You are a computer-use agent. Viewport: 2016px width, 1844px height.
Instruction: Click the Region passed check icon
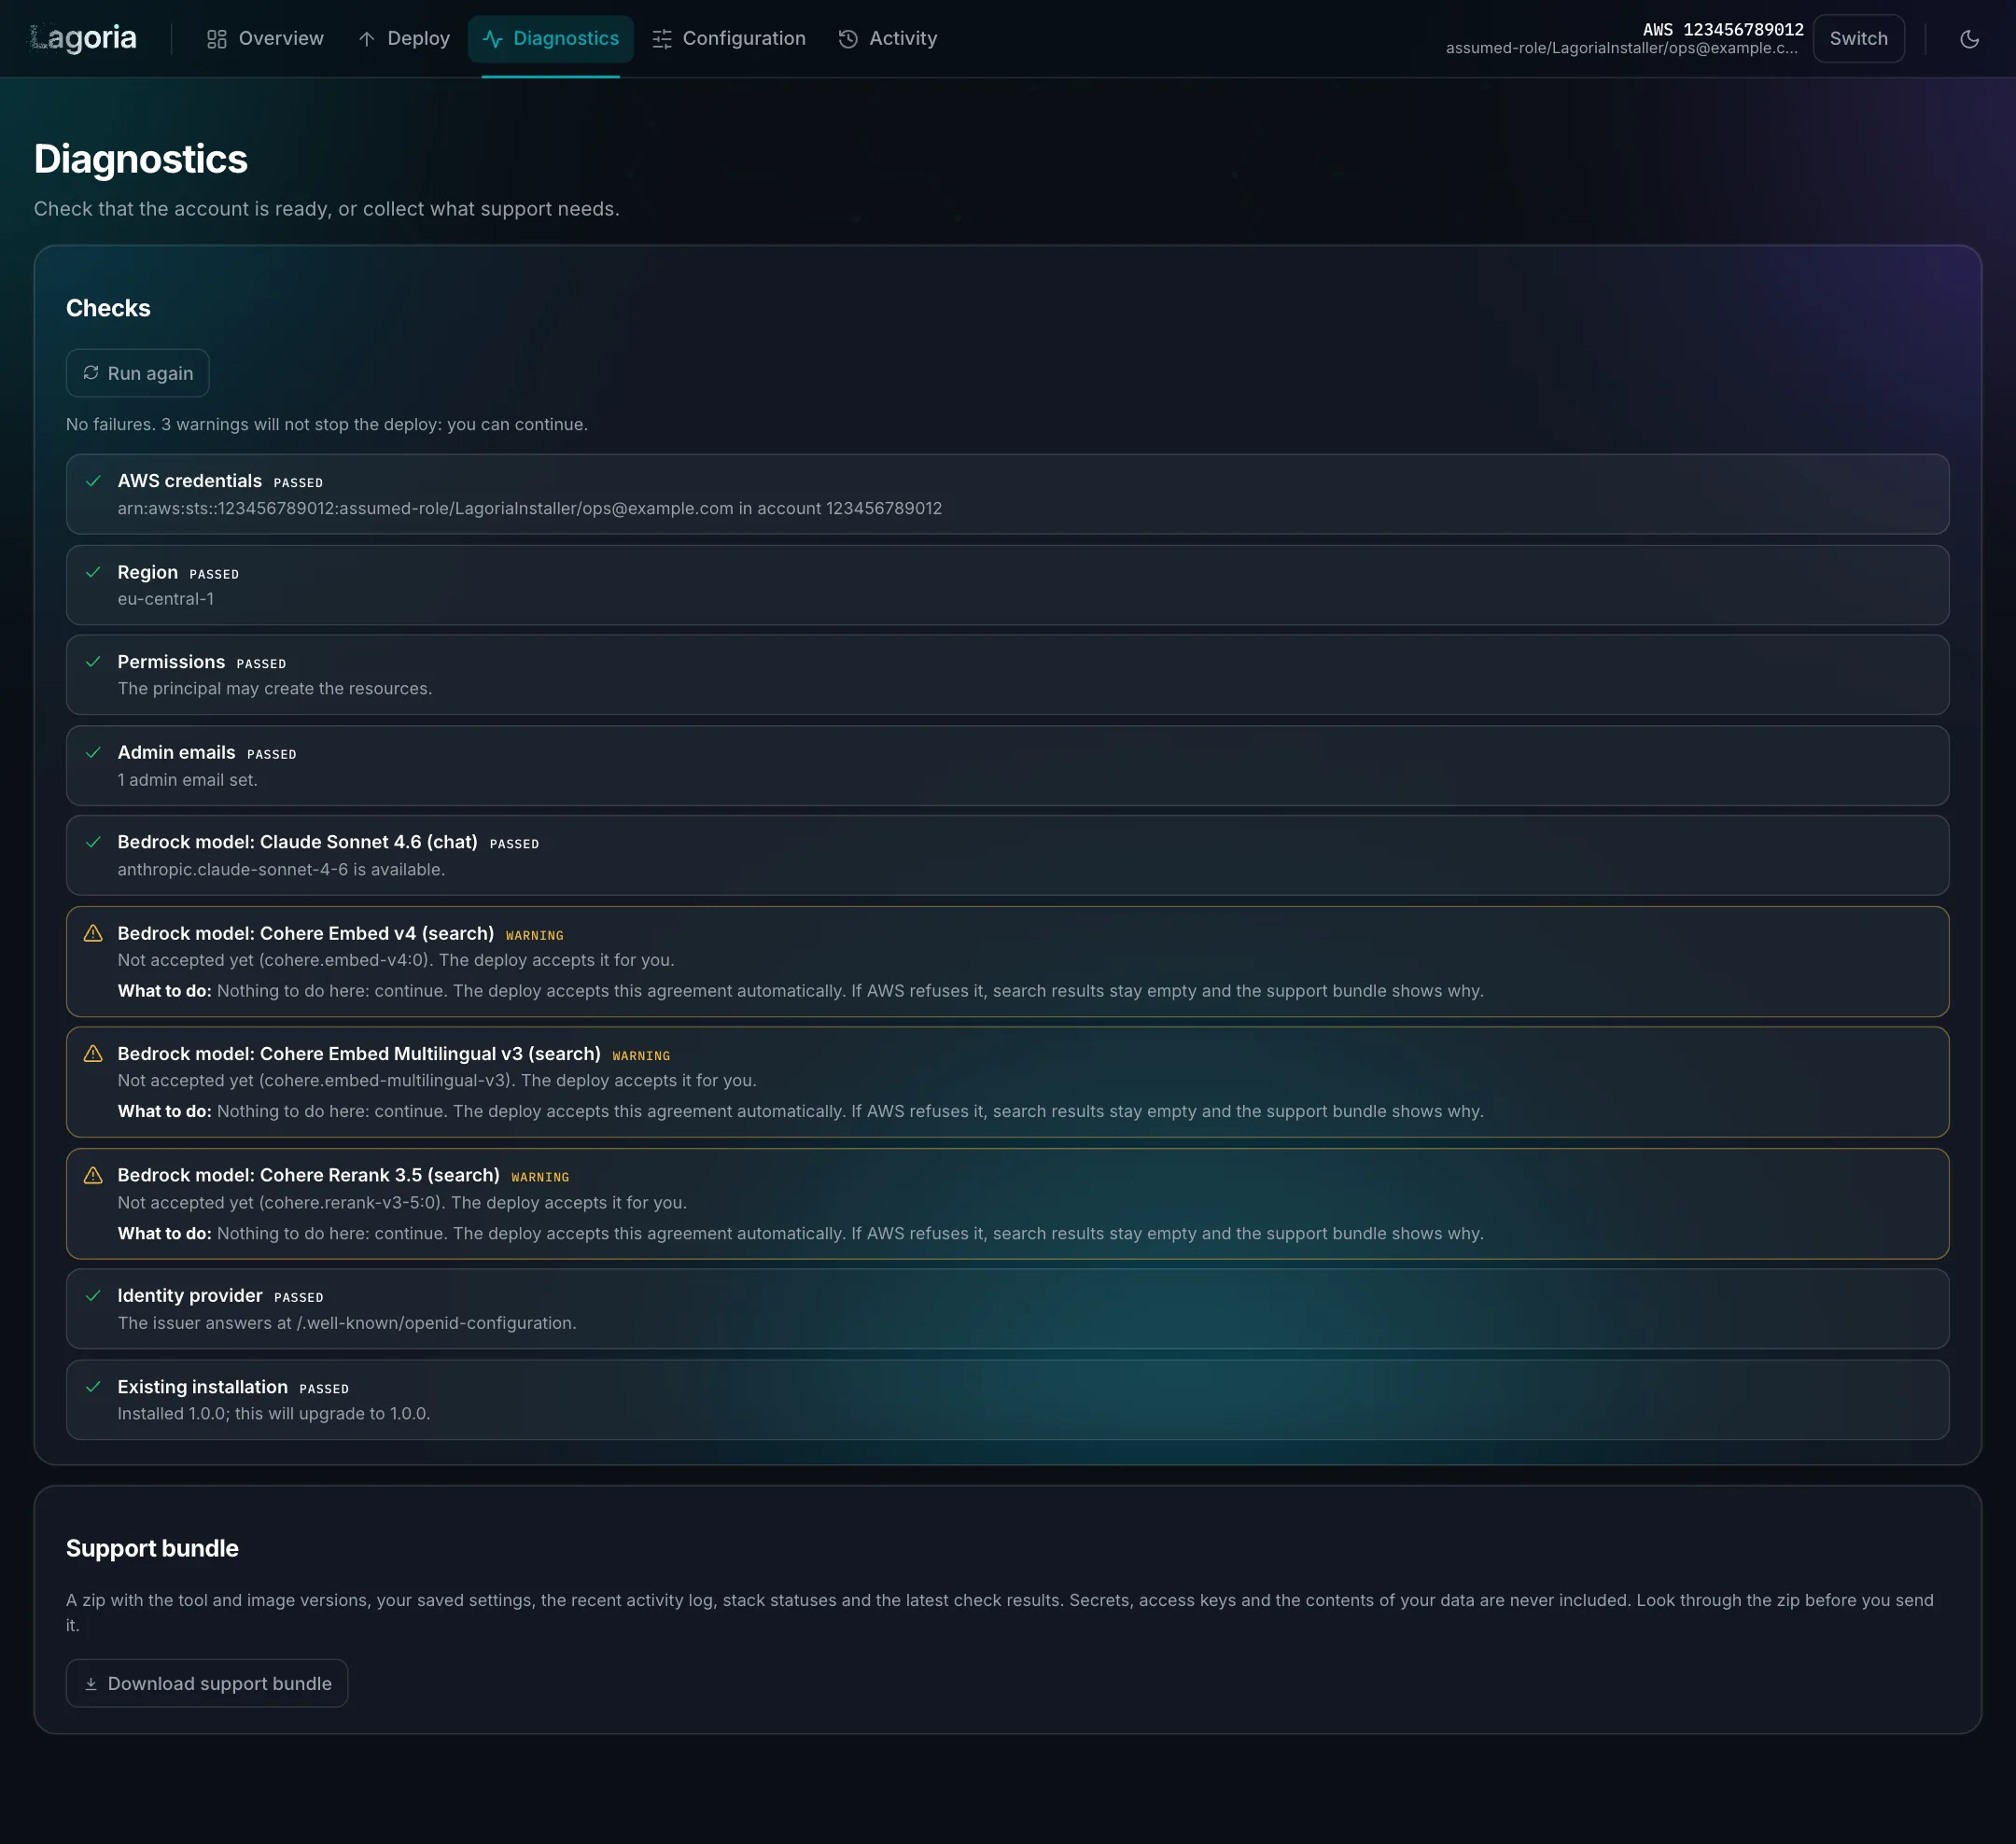tap(93, 572)
